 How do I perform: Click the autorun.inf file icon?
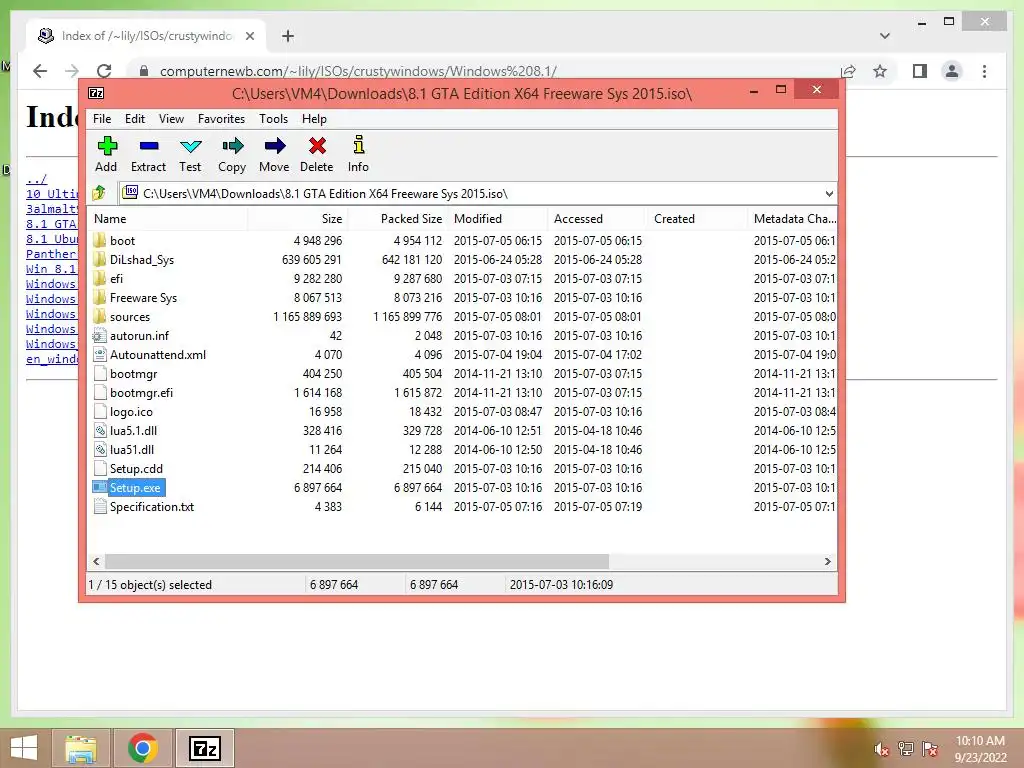click(x=99, y=336)
